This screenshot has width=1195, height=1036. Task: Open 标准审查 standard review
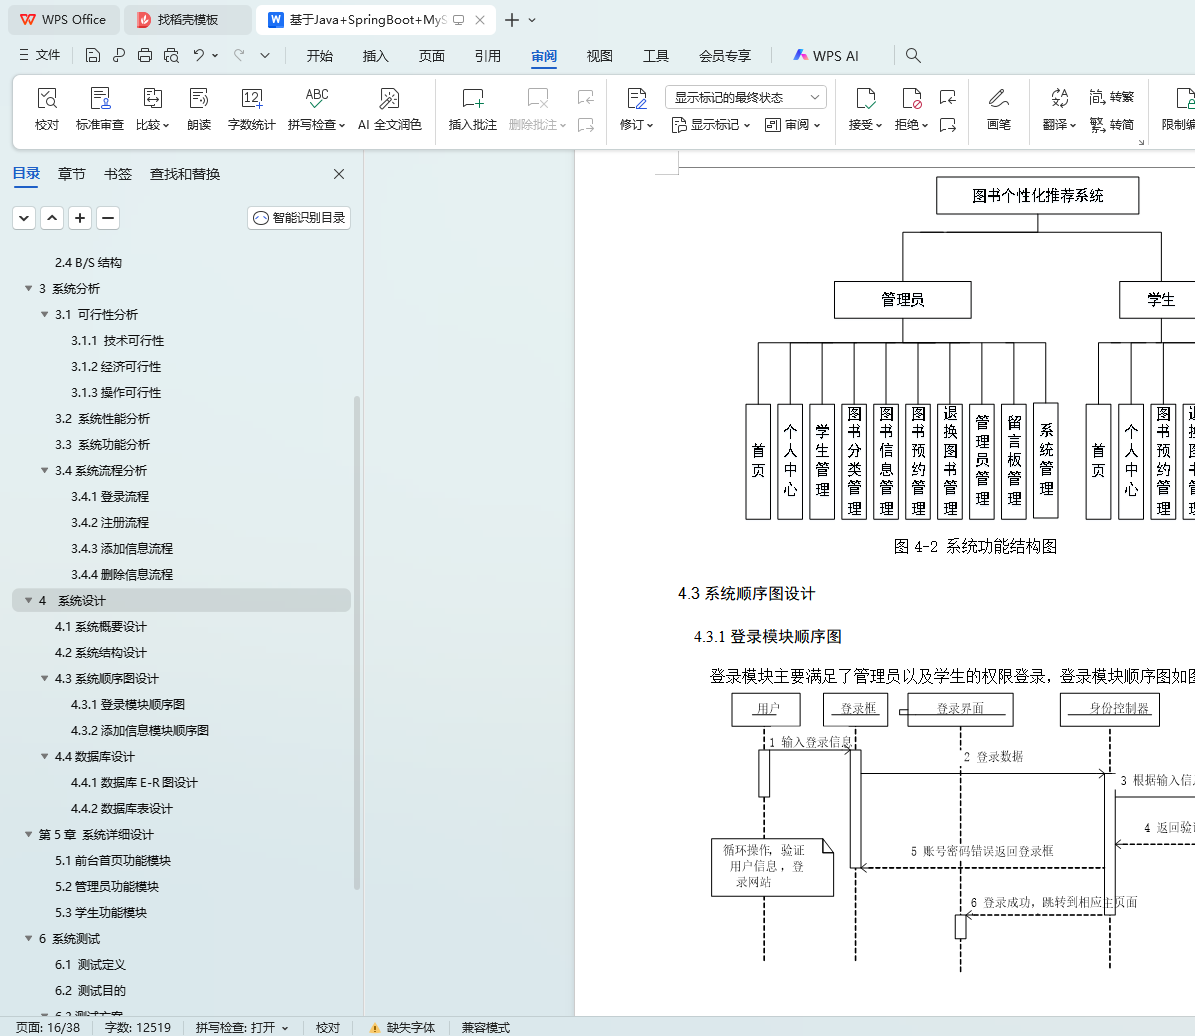100,109
